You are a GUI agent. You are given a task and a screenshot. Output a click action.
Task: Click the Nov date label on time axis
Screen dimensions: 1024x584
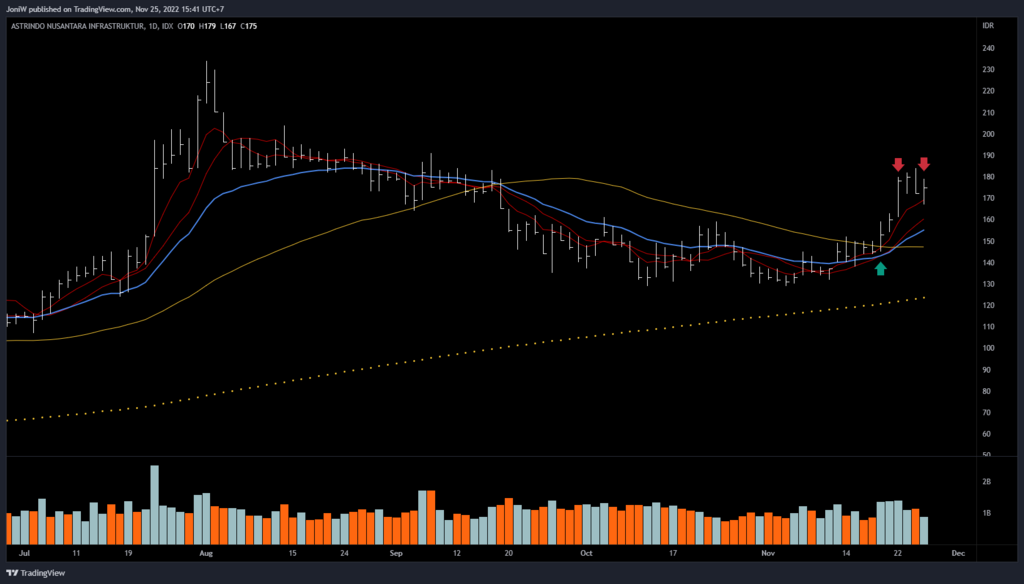(768, 552)
